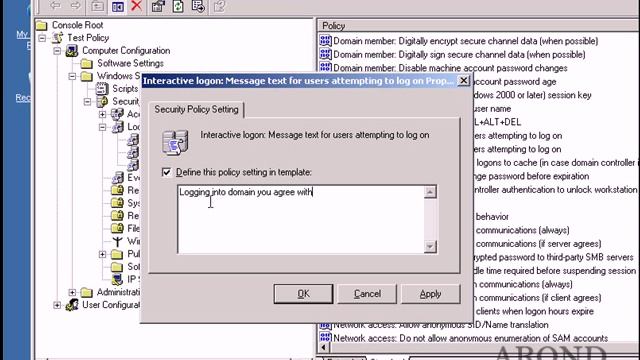Click icon of Do not allow anonymous enumeration policy
The height and width of the screenshot is (360, 640).
click(325, 338)
